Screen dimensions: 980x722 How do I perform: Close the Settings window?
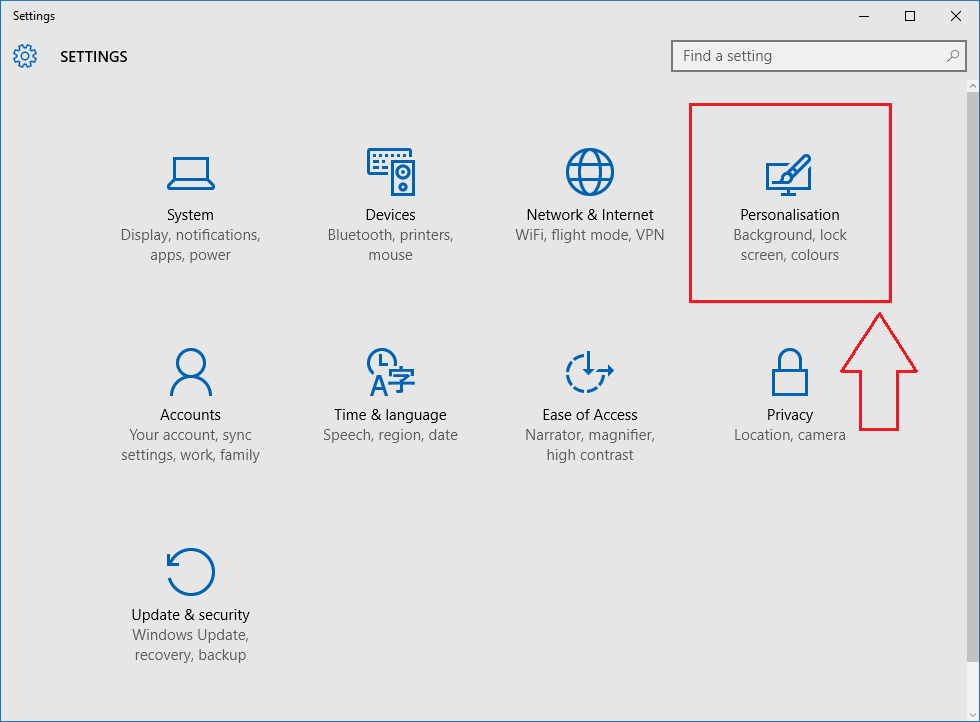click(956, 16)
